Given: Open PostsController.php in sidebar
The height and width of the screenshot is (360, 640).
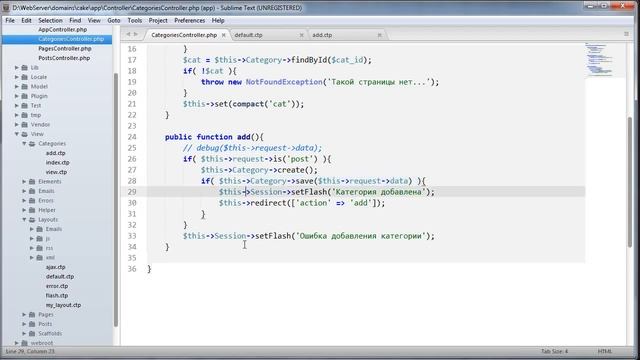Looking at the screenshot, I should (64, 58).
